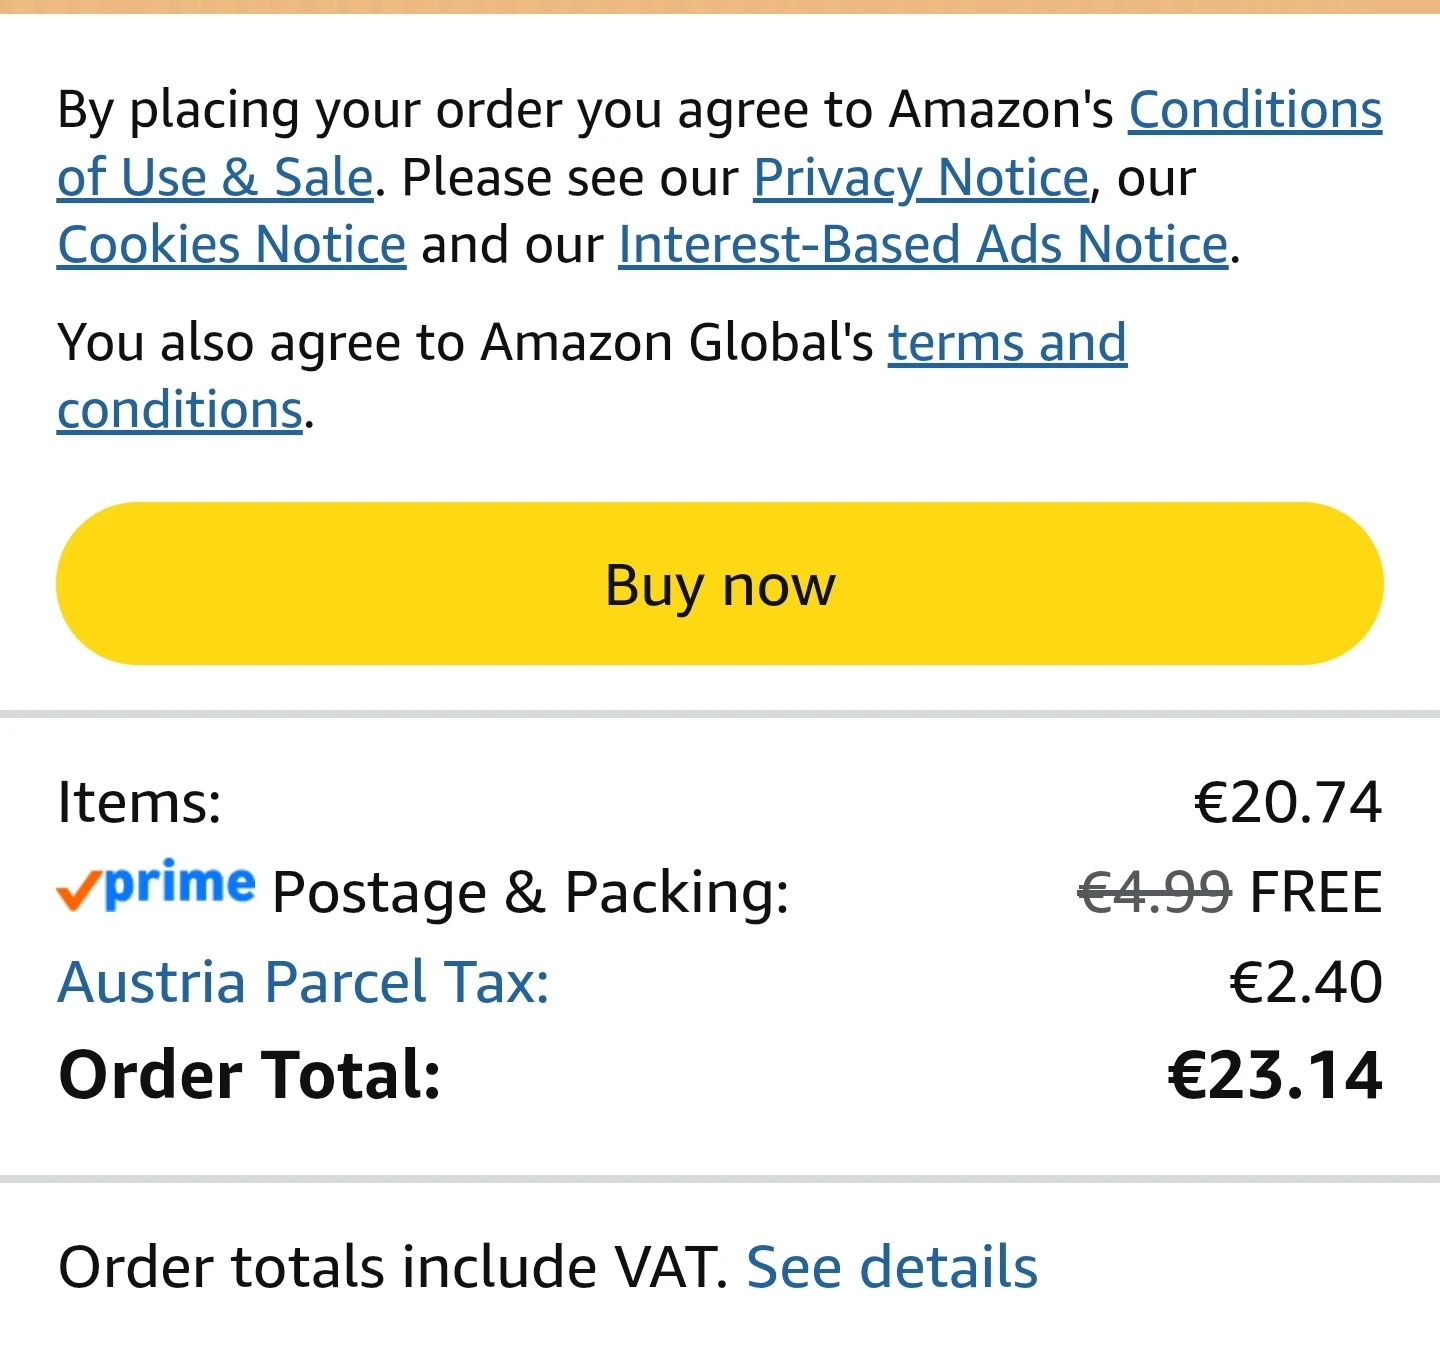Click See details next to VAT note
Screen dimensions: 1440x1348
[x=892, y=1268]
